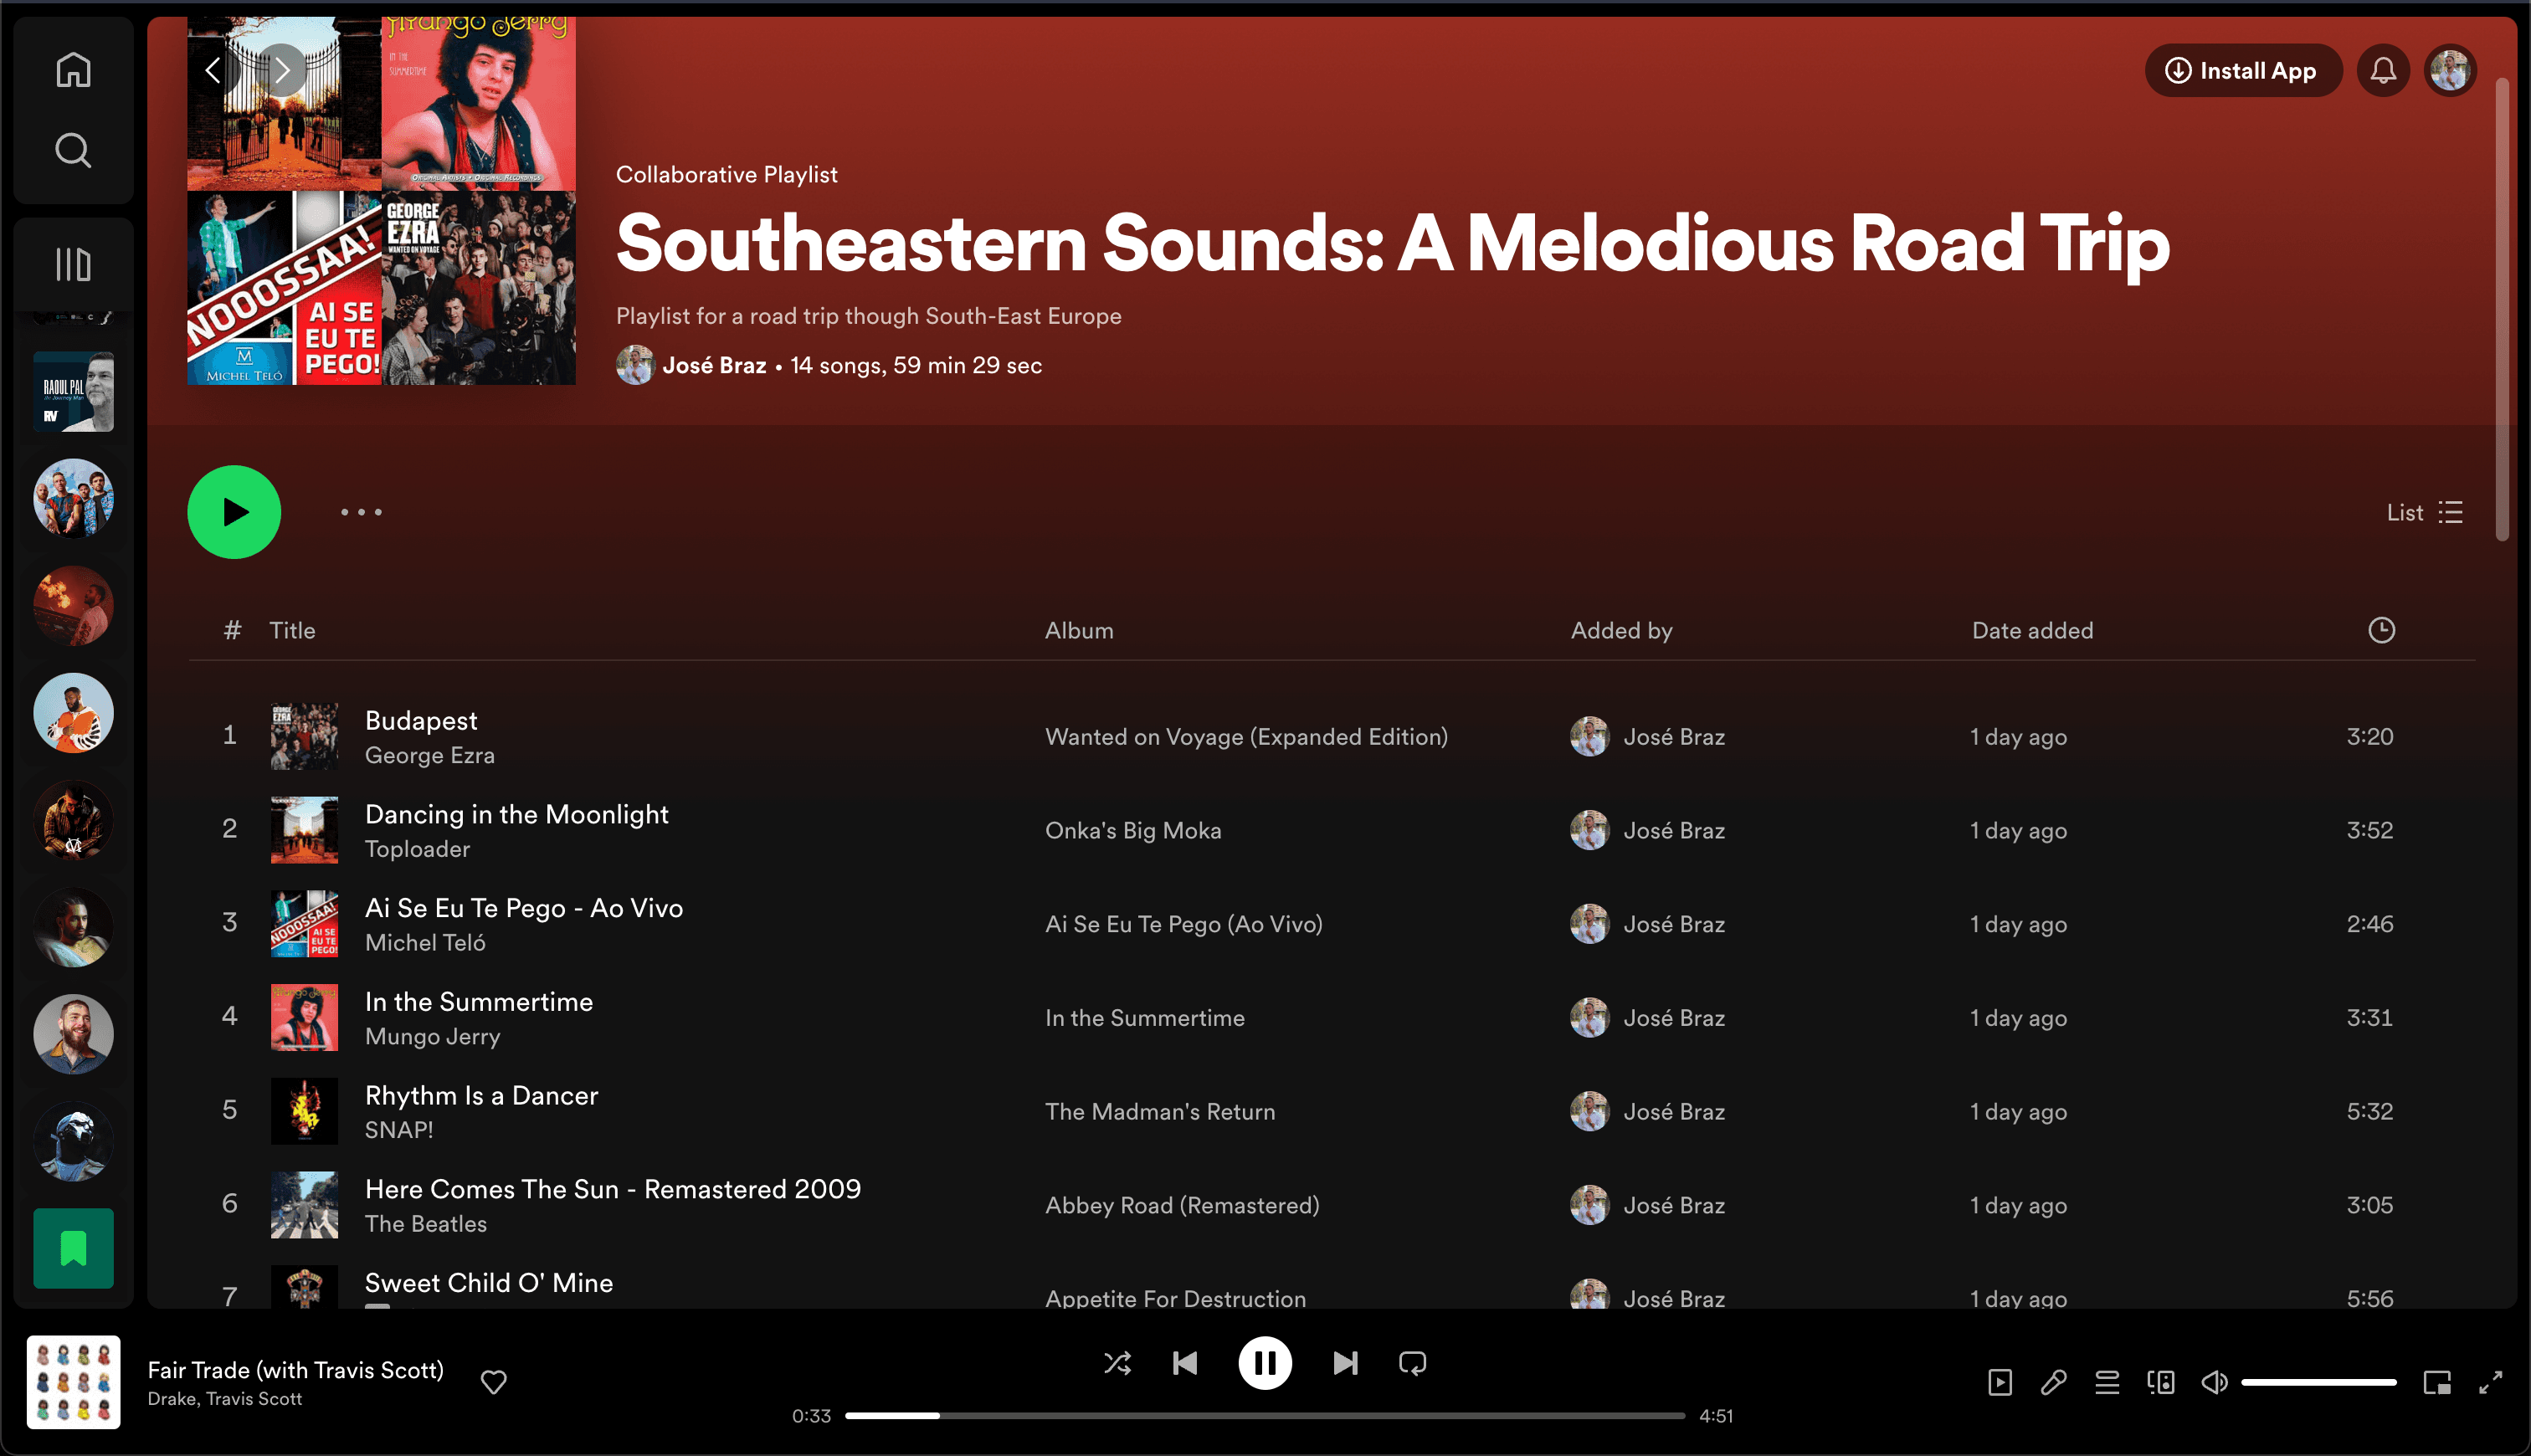
Task: Open the List view options dropdown
Action: click(2424, 513)
